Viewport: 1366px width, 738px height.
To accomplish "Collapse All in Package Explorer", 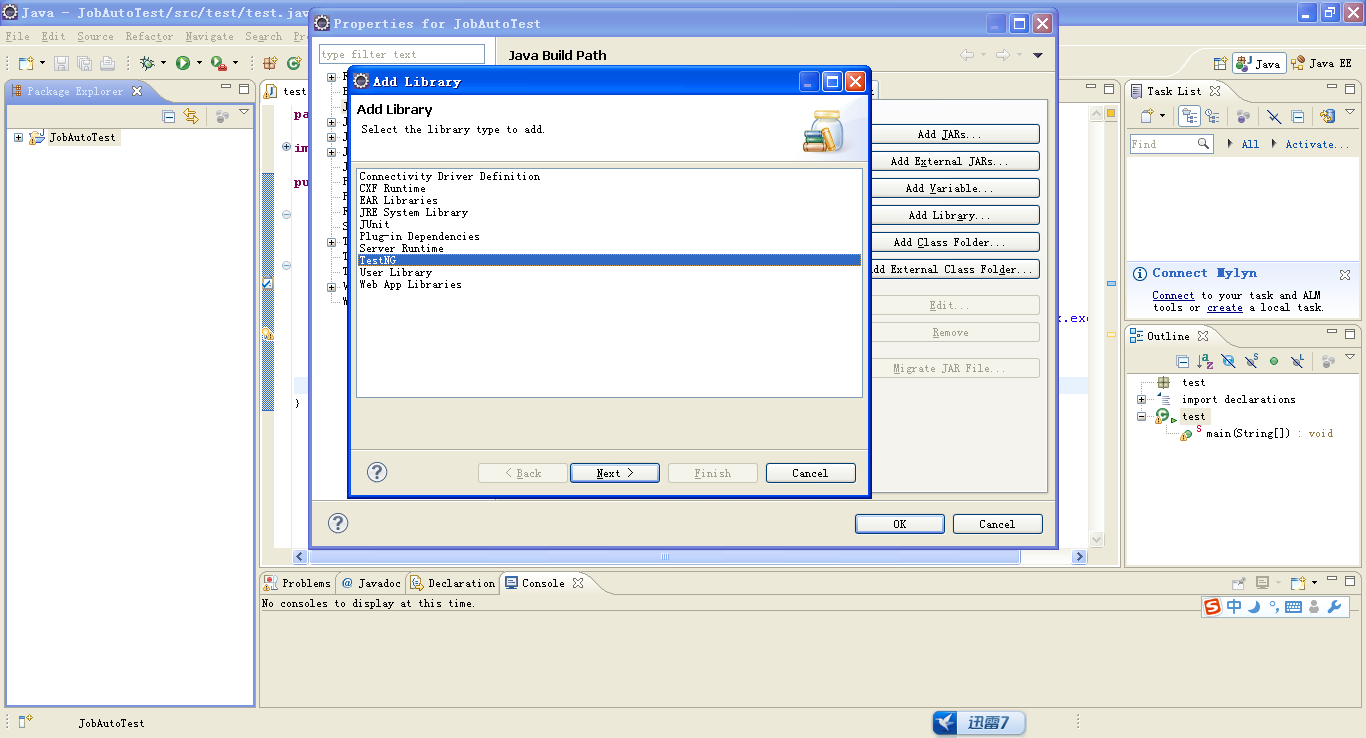I will pos(168,116).
